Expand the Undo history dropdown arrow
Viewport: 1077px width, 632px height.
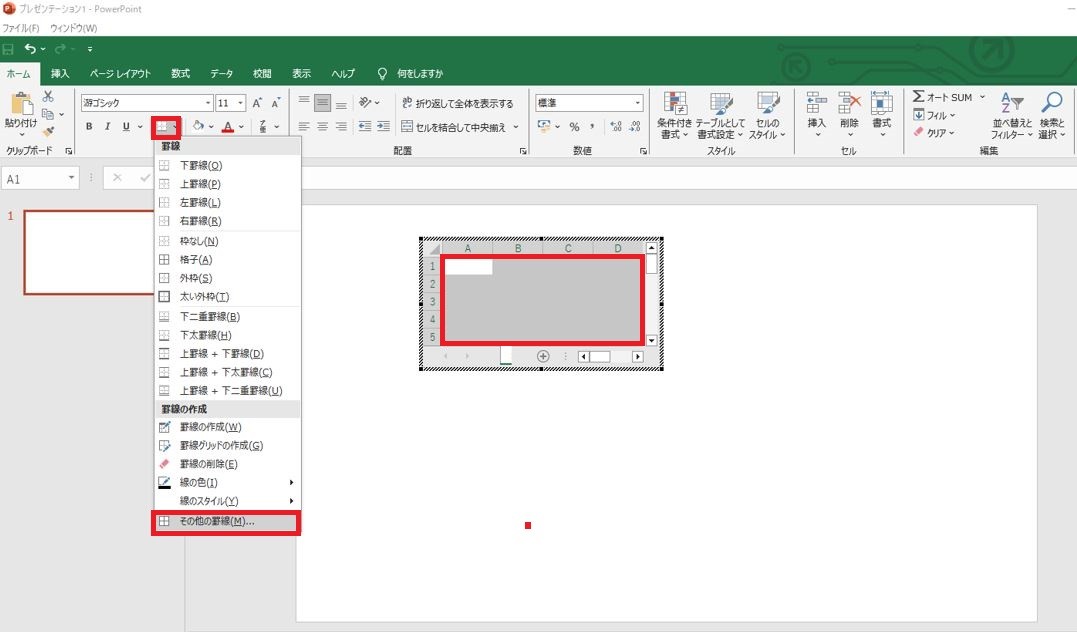43,49
